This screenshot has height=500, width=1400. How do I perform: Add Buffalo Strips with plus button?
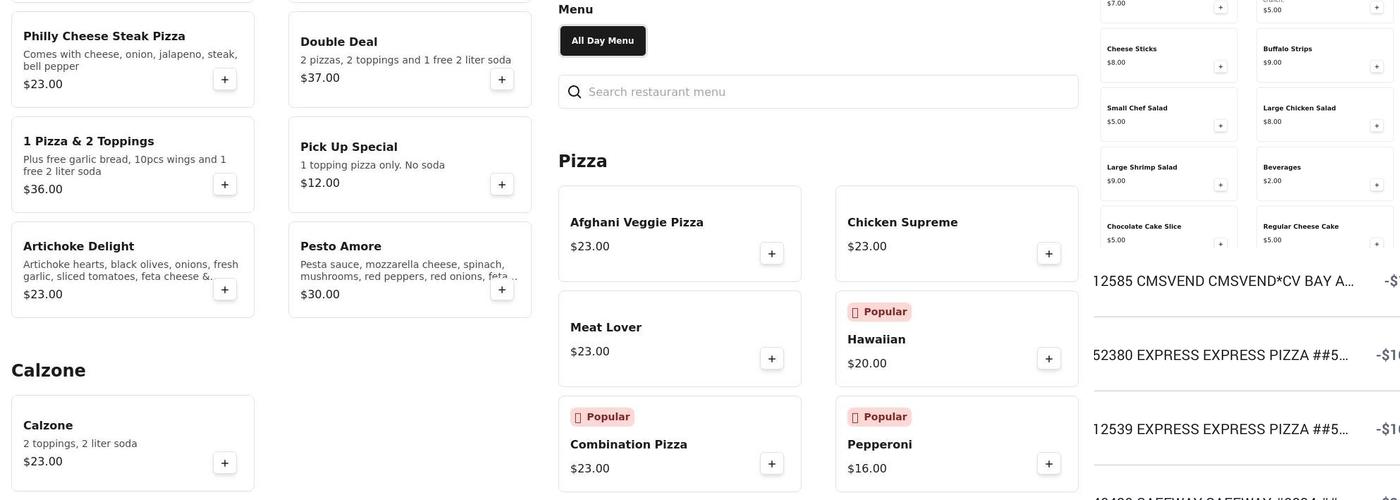(x=1376, y=67)
